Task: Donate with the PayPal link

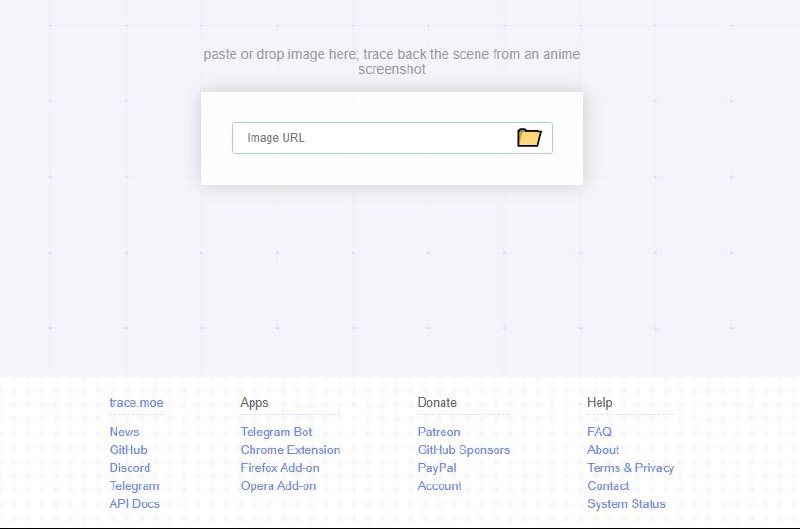Action: 437,468
